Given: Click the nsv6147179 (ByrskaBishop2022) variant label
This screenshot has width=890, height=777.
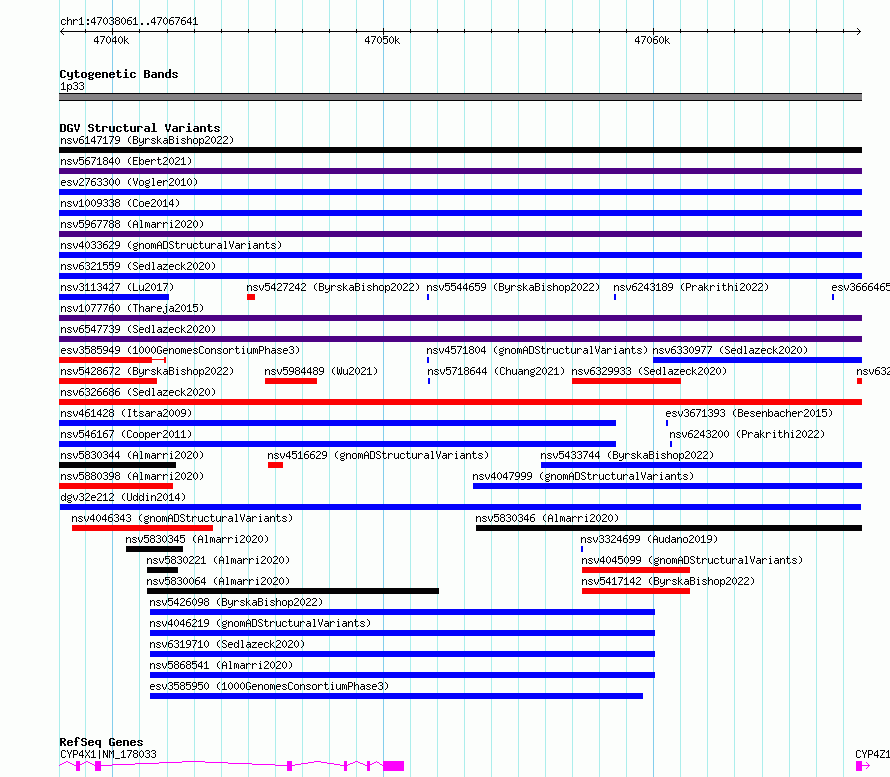Looking at the screenshot, I should tap(147, 140).
